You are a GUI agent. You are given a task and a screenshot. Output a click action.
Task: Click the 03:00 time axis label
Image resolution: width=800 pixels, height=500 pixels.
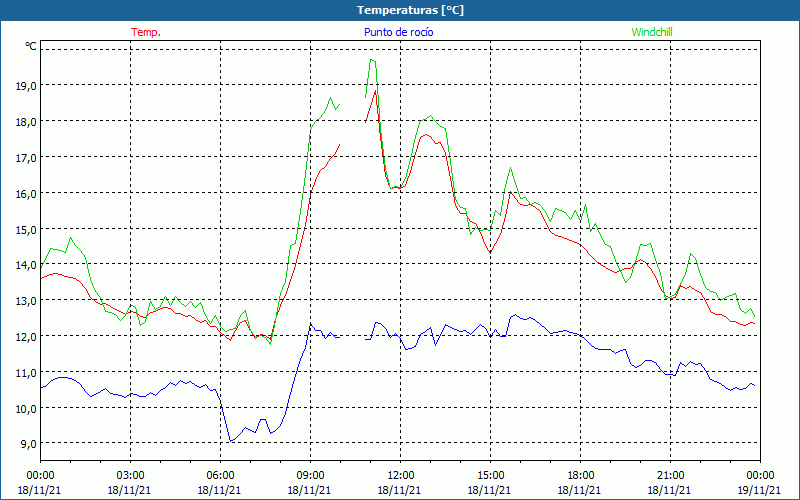(x=131, y=476)
